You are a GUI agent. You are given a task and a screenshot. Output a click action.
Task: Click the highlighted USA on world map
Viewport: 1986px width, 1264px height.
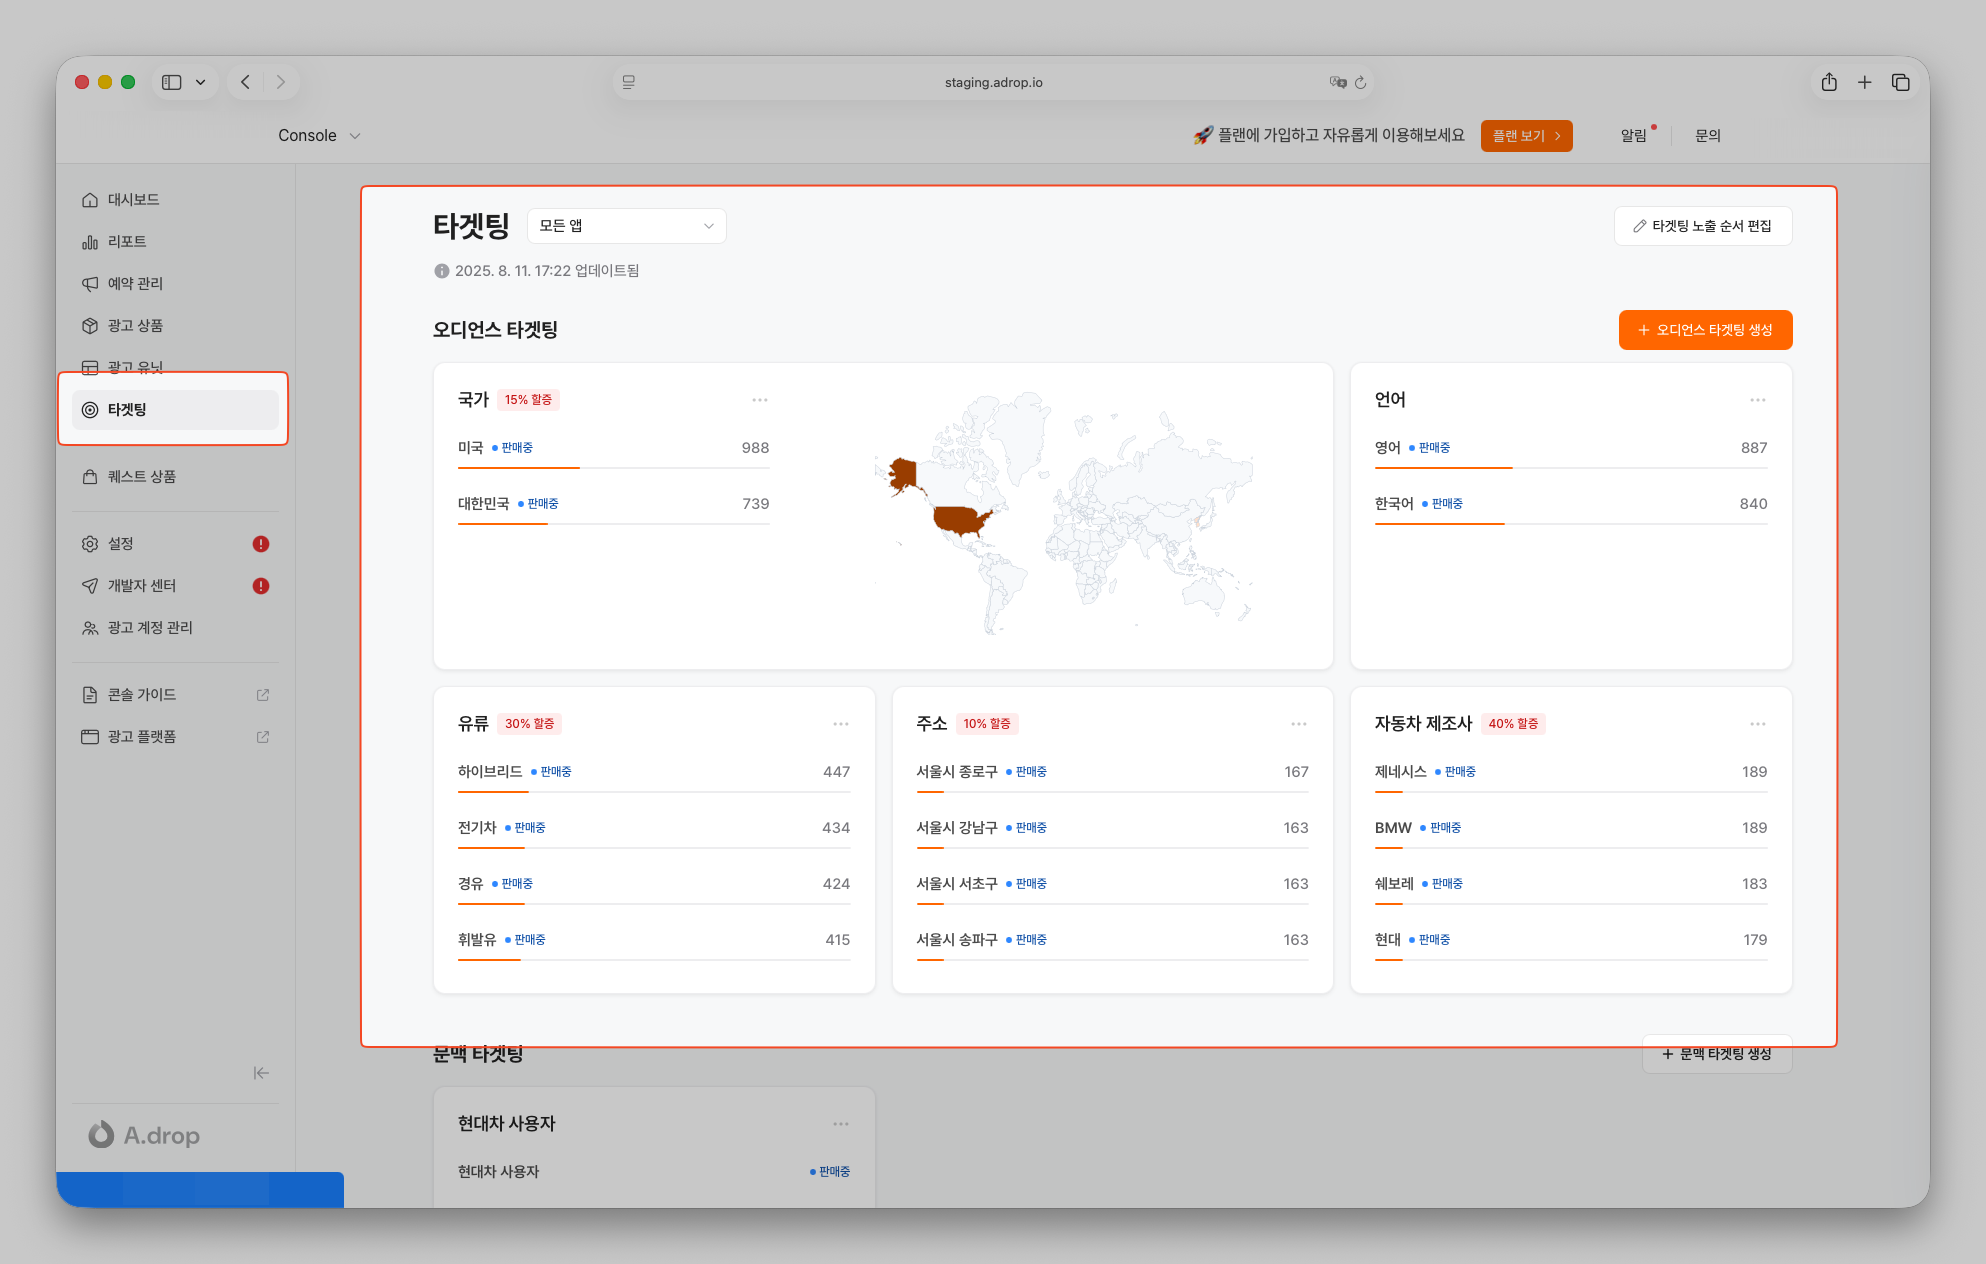(960, 520)
